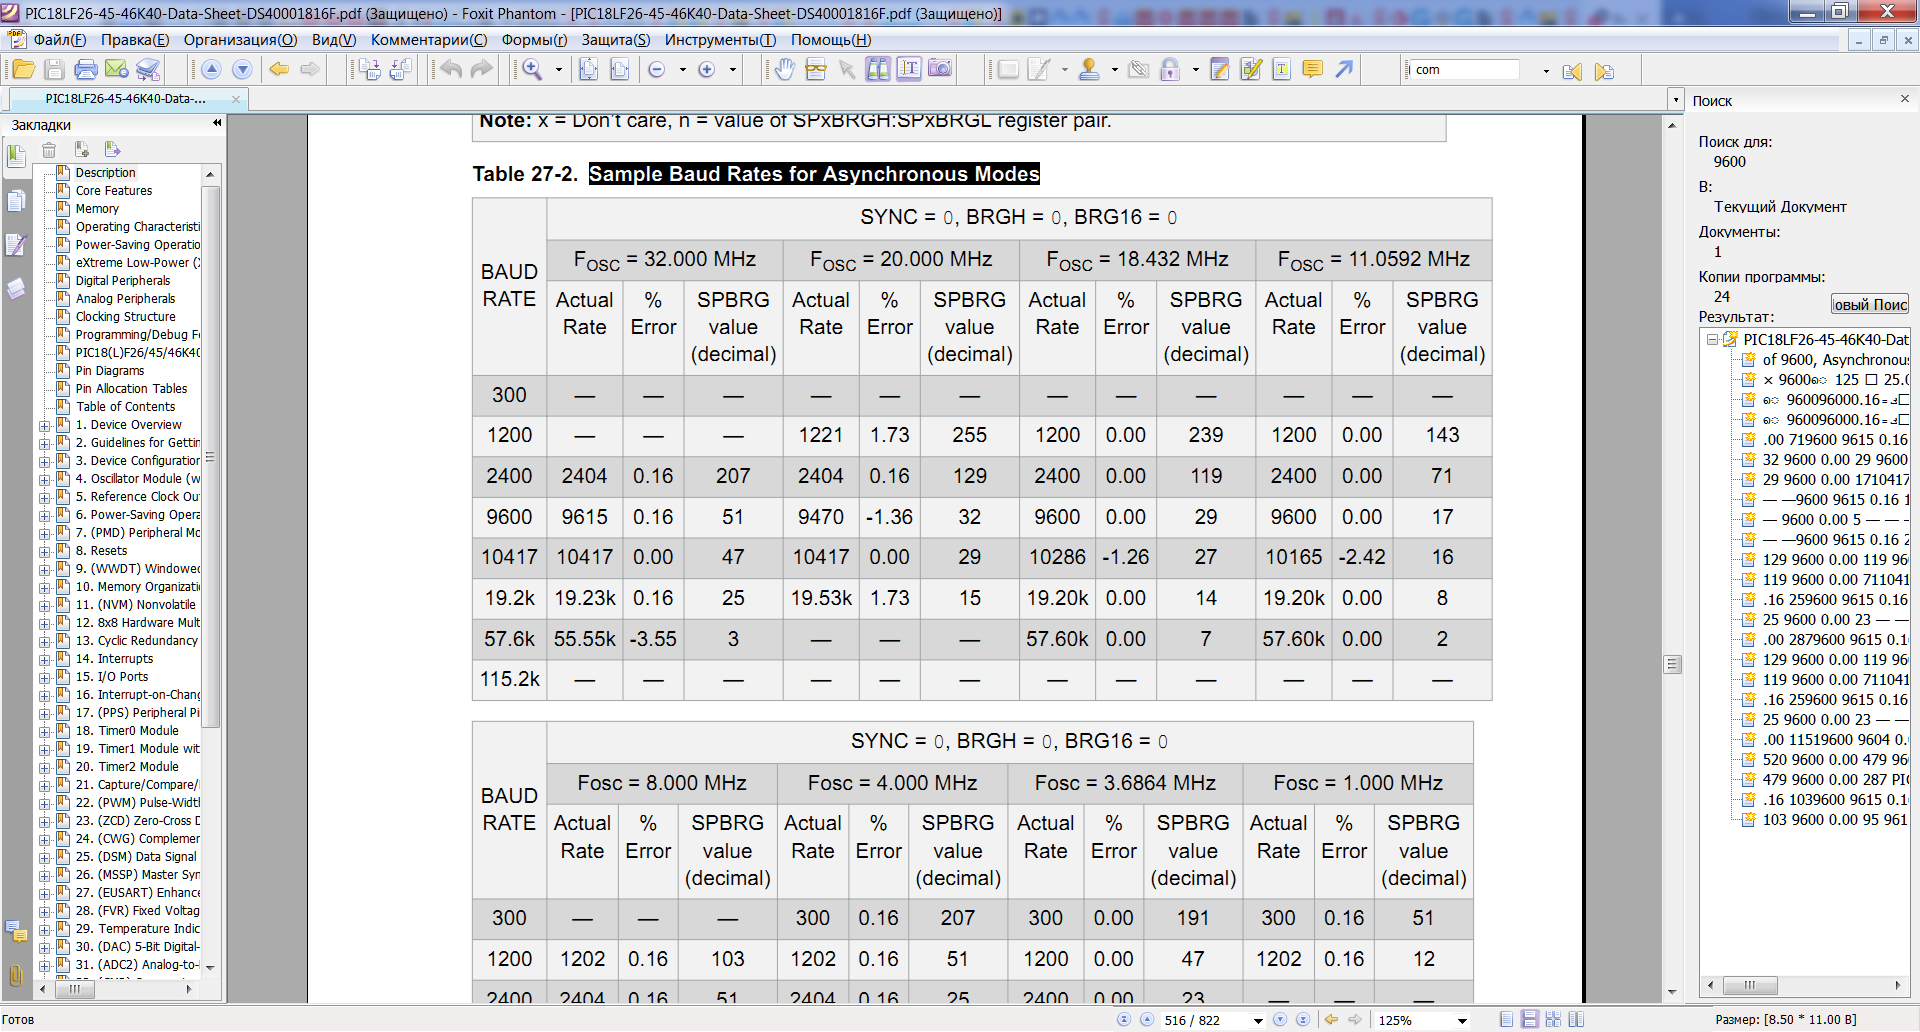Click the 'овый Поиск' new search button
The width and height of the screenshot is (1920, 1032).
(1869, 304)
